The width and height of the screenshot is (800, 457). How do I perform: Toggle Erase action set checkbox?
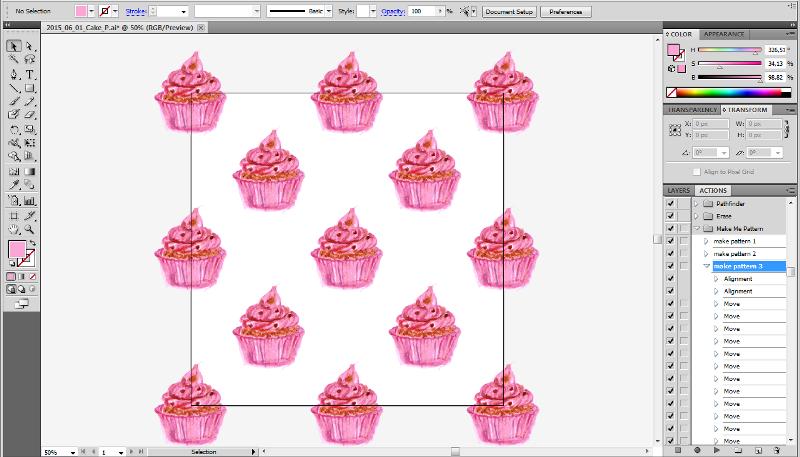pyautogui.click(x=670, y=216)
